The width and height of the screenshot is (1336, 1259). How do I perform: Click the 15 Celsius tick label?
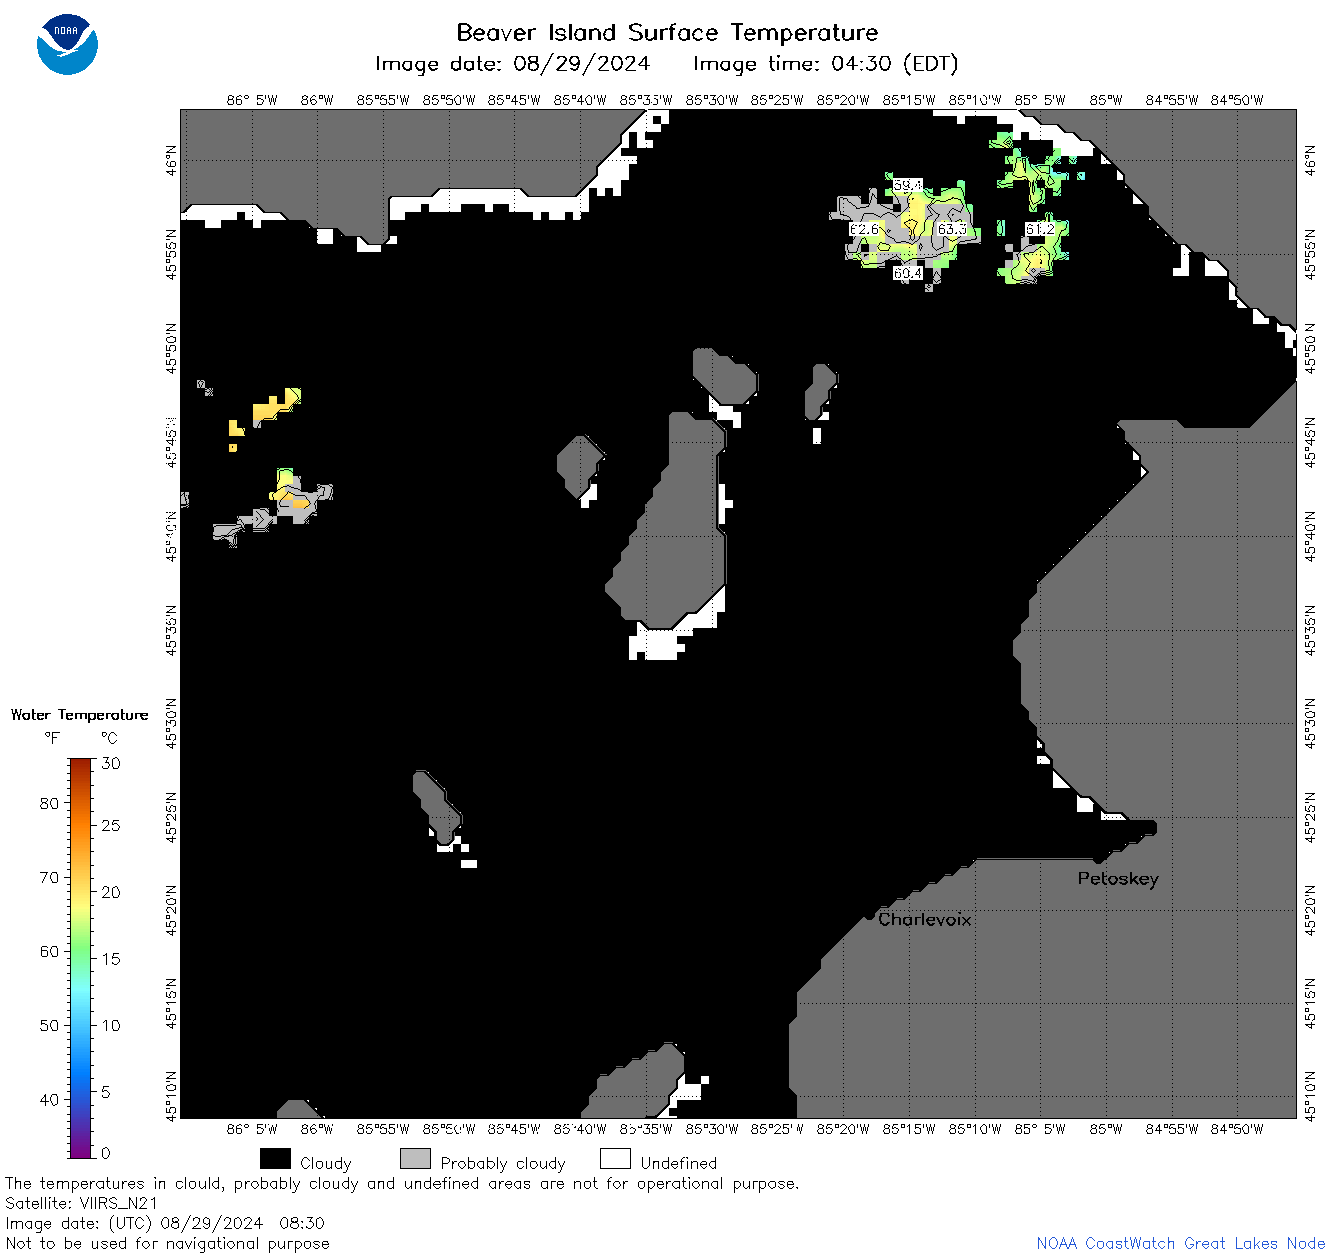tap(110, 958)
